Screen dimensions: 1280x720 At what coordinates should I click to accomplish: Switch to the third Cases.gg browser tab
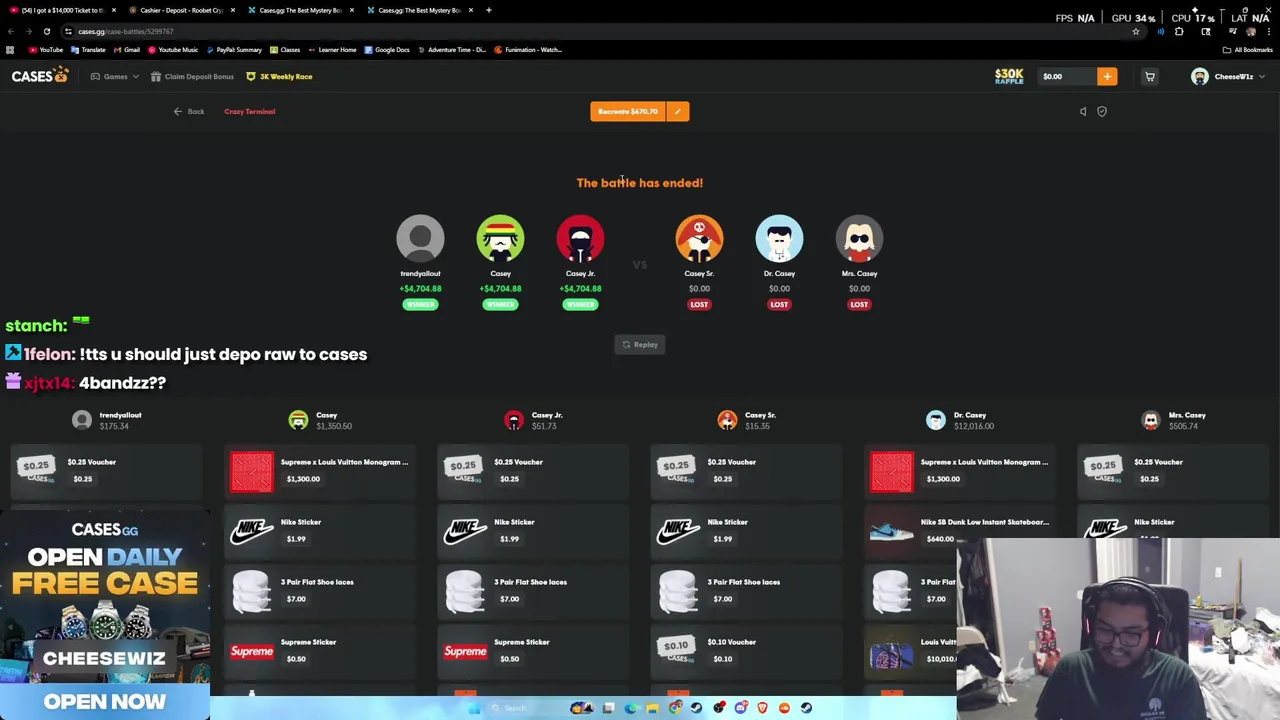(300, 10)
